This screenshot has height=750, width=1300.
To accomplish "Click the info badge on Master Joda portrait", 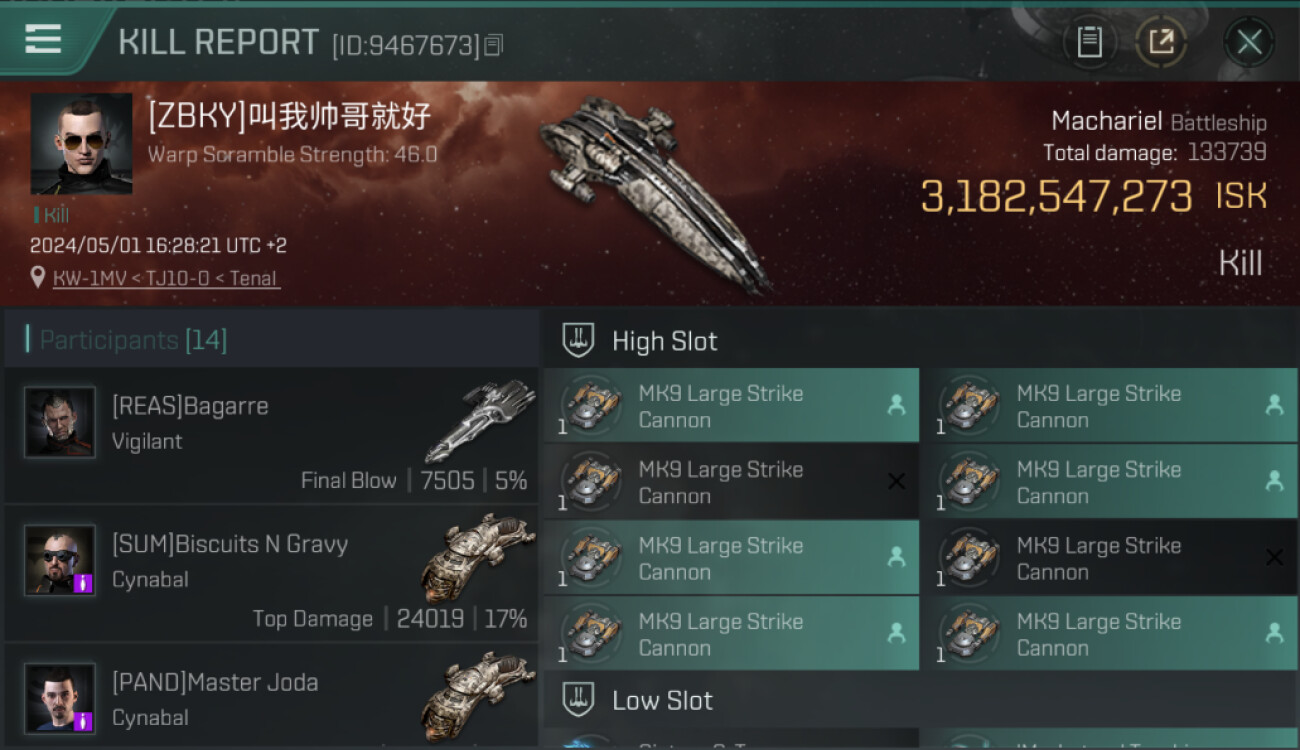I will (x=84, y=721).
